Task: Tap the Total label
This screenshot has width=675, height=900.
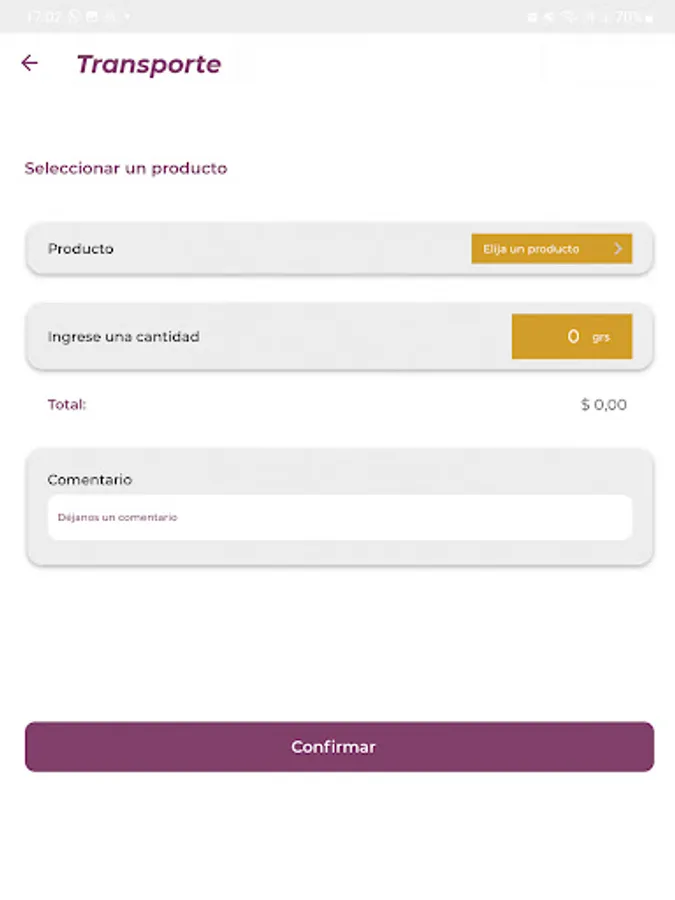Action: (67, 405)
